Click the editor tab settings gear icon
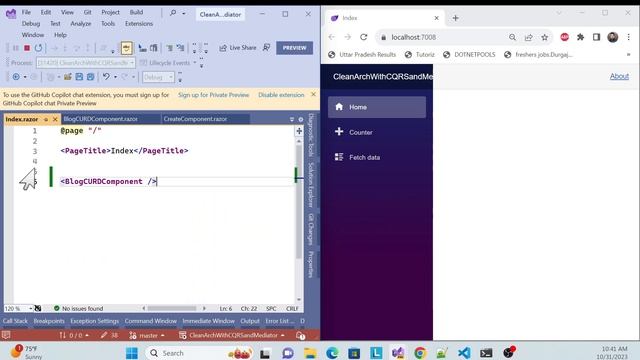 coord(301,119)
